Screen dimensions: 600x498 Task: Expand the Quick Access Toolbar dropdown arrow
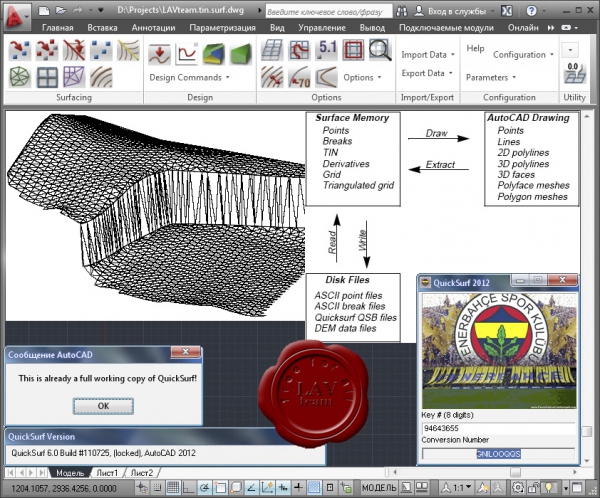coord(101,10)
